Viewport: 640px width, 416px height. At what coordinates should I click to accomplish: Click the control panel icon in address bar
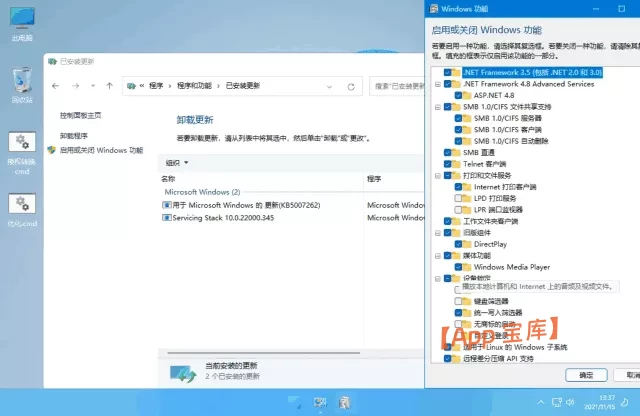click(131, 86)
